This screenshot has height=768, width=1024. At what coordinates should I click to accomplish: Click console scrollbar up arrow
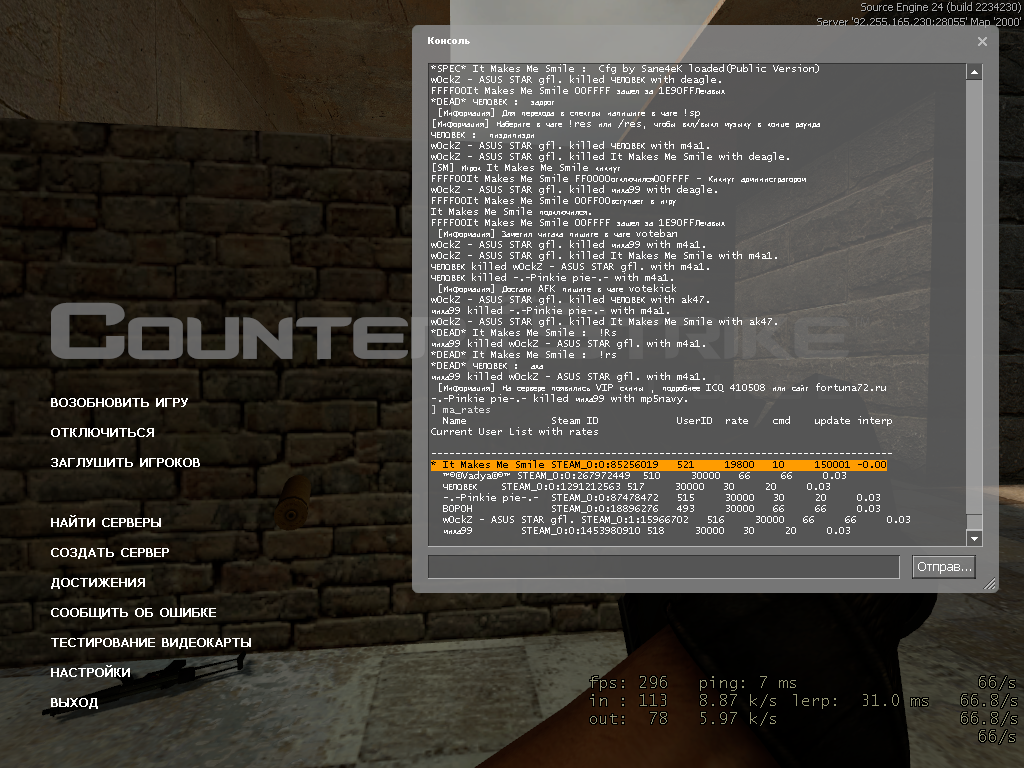974,72
